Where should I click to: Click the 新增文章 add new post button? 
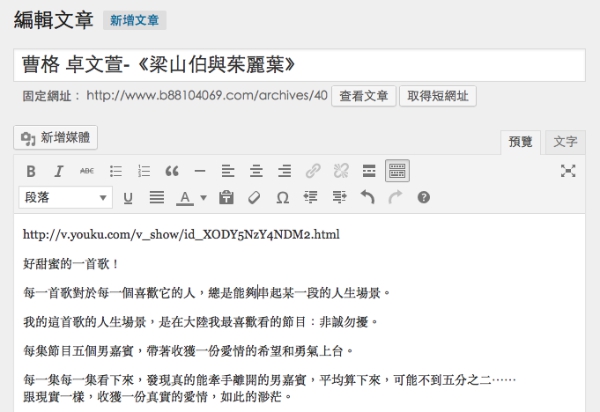point(134,20)
